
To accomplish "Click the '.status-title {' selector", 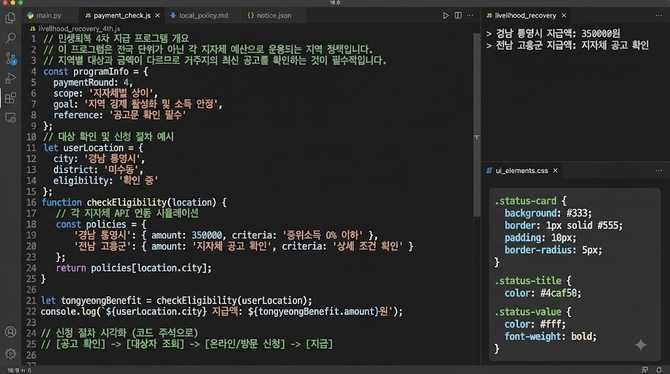I will point(533,281).
